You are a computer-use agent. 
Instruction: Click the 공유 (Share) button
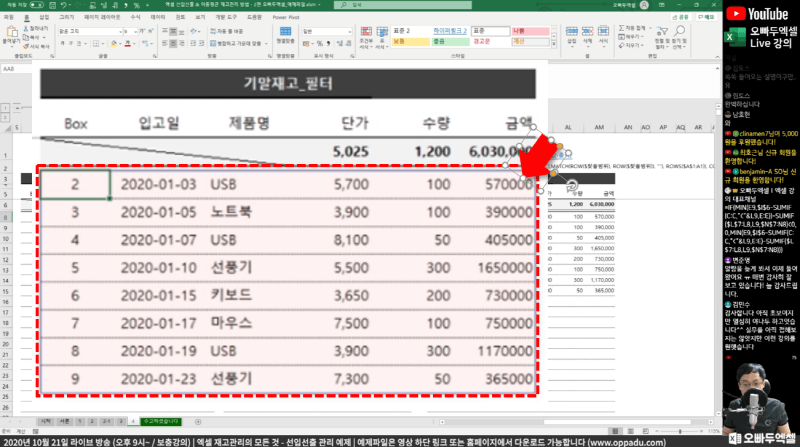tap(681, 17)
